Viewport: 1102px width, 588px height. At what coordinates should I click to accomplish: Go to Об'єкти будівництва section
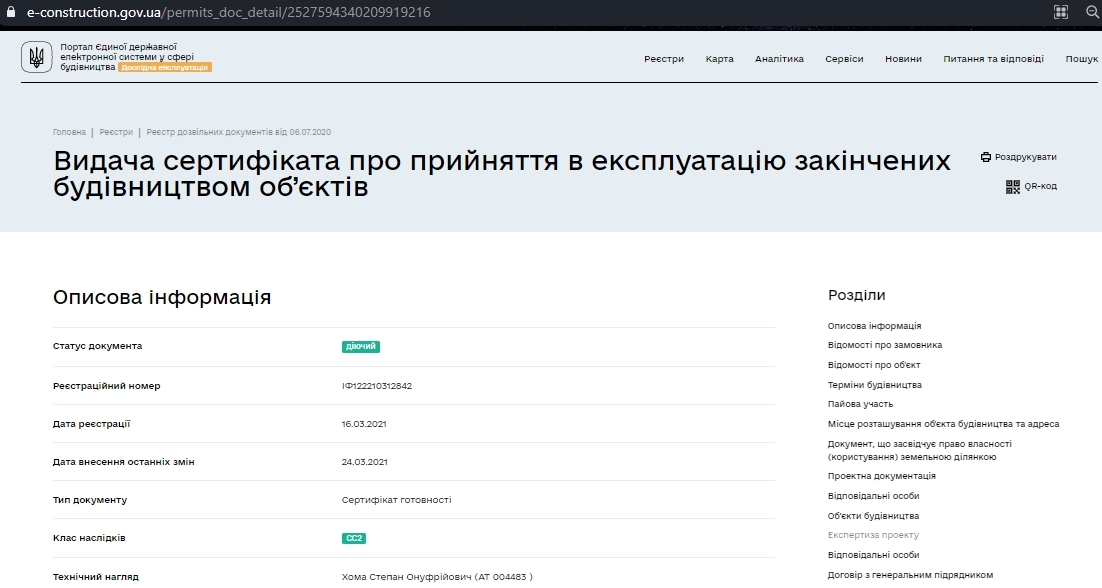(x=873, y=516)
